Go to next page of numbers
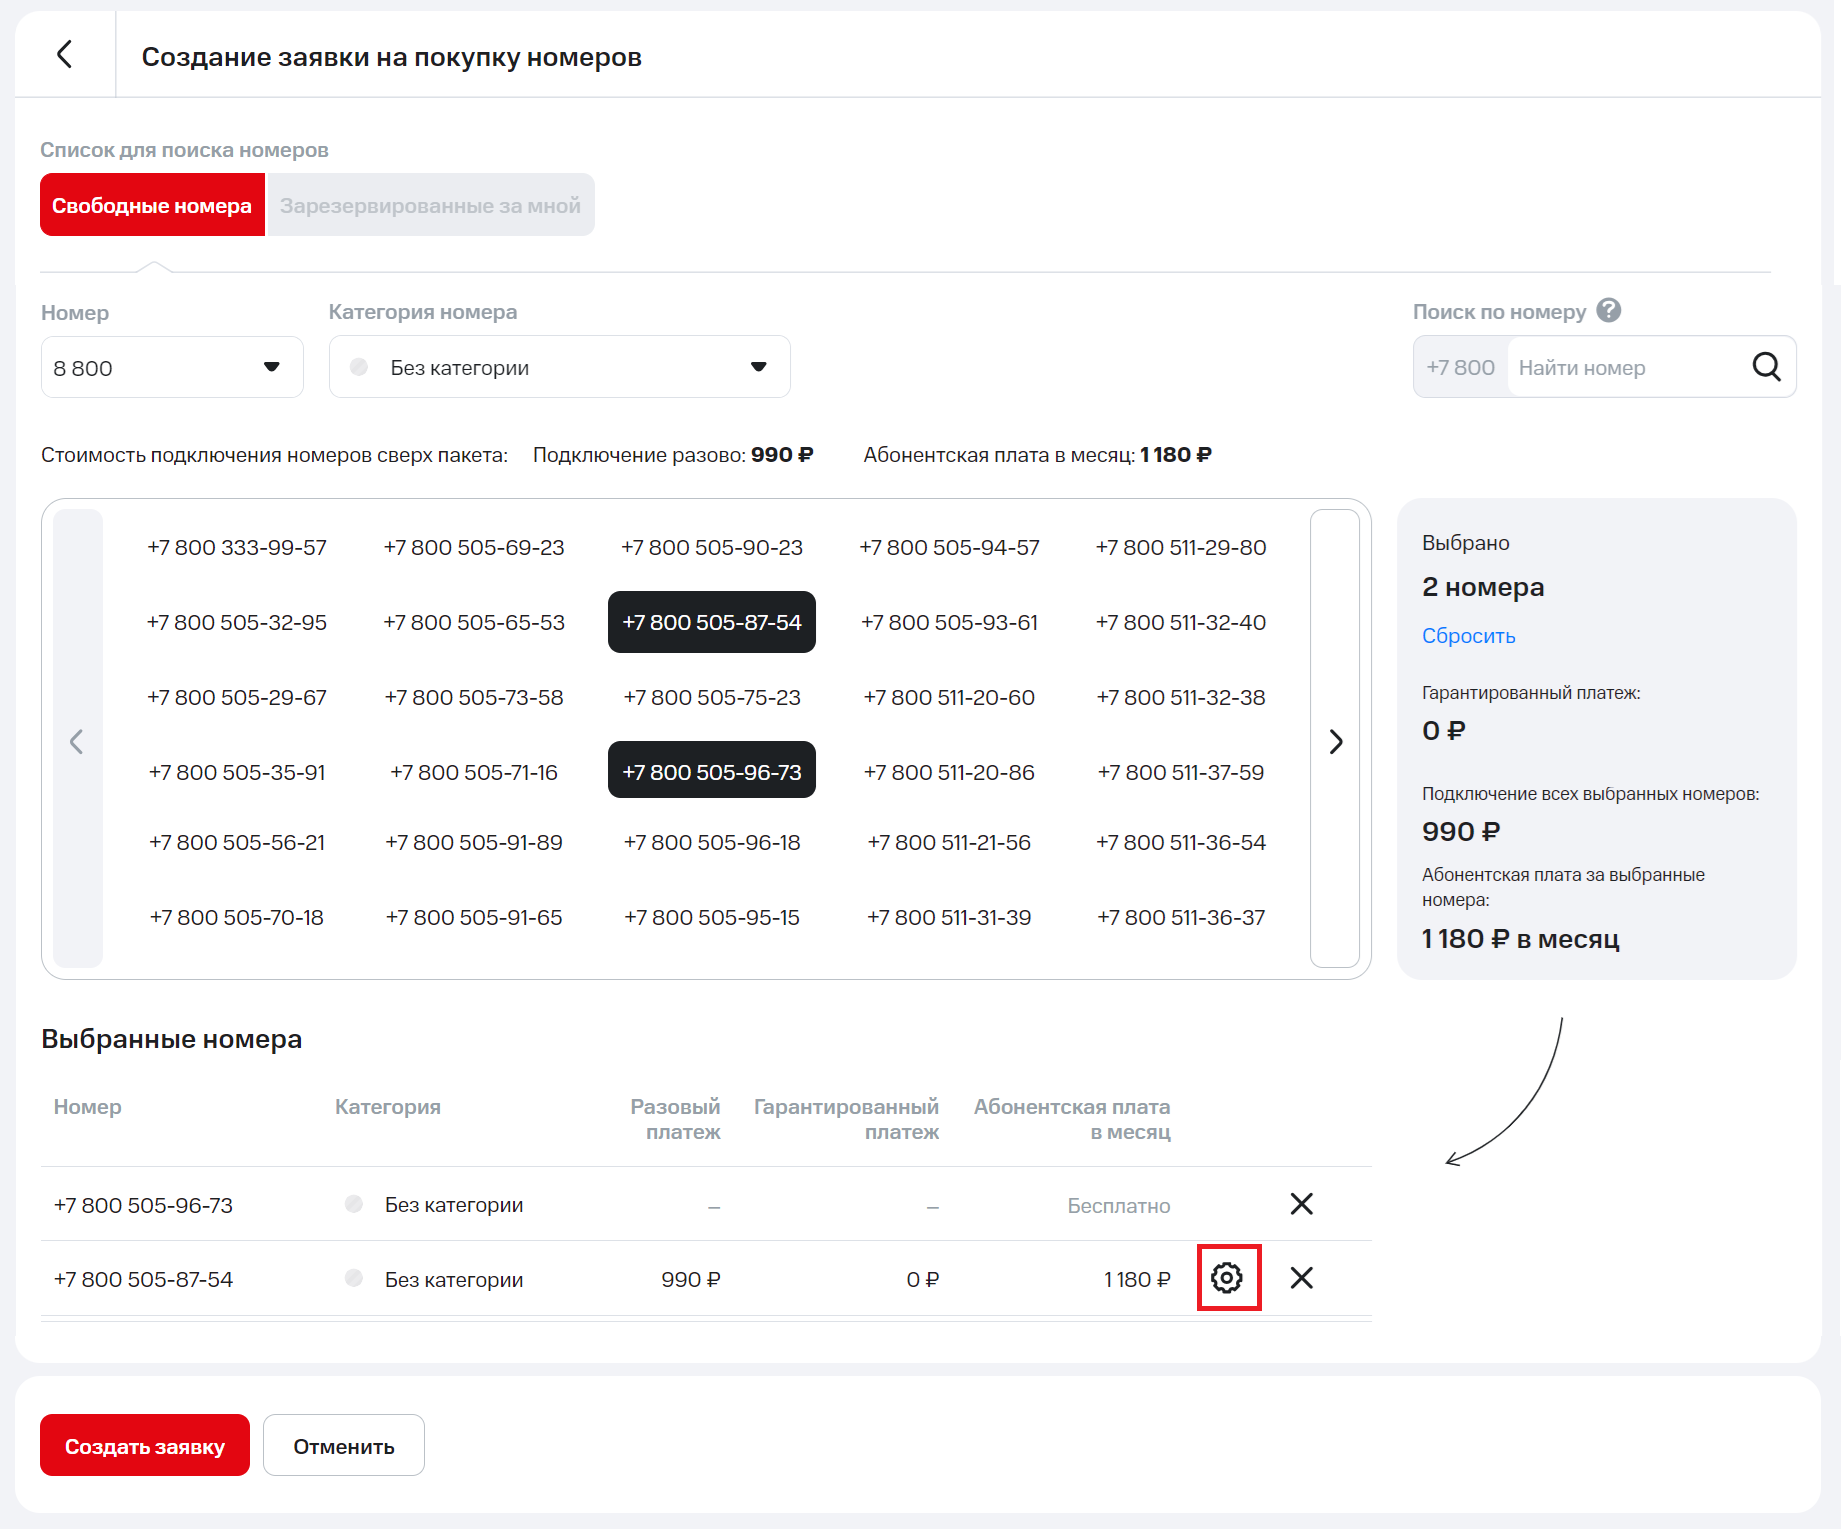 [1335, 741]
